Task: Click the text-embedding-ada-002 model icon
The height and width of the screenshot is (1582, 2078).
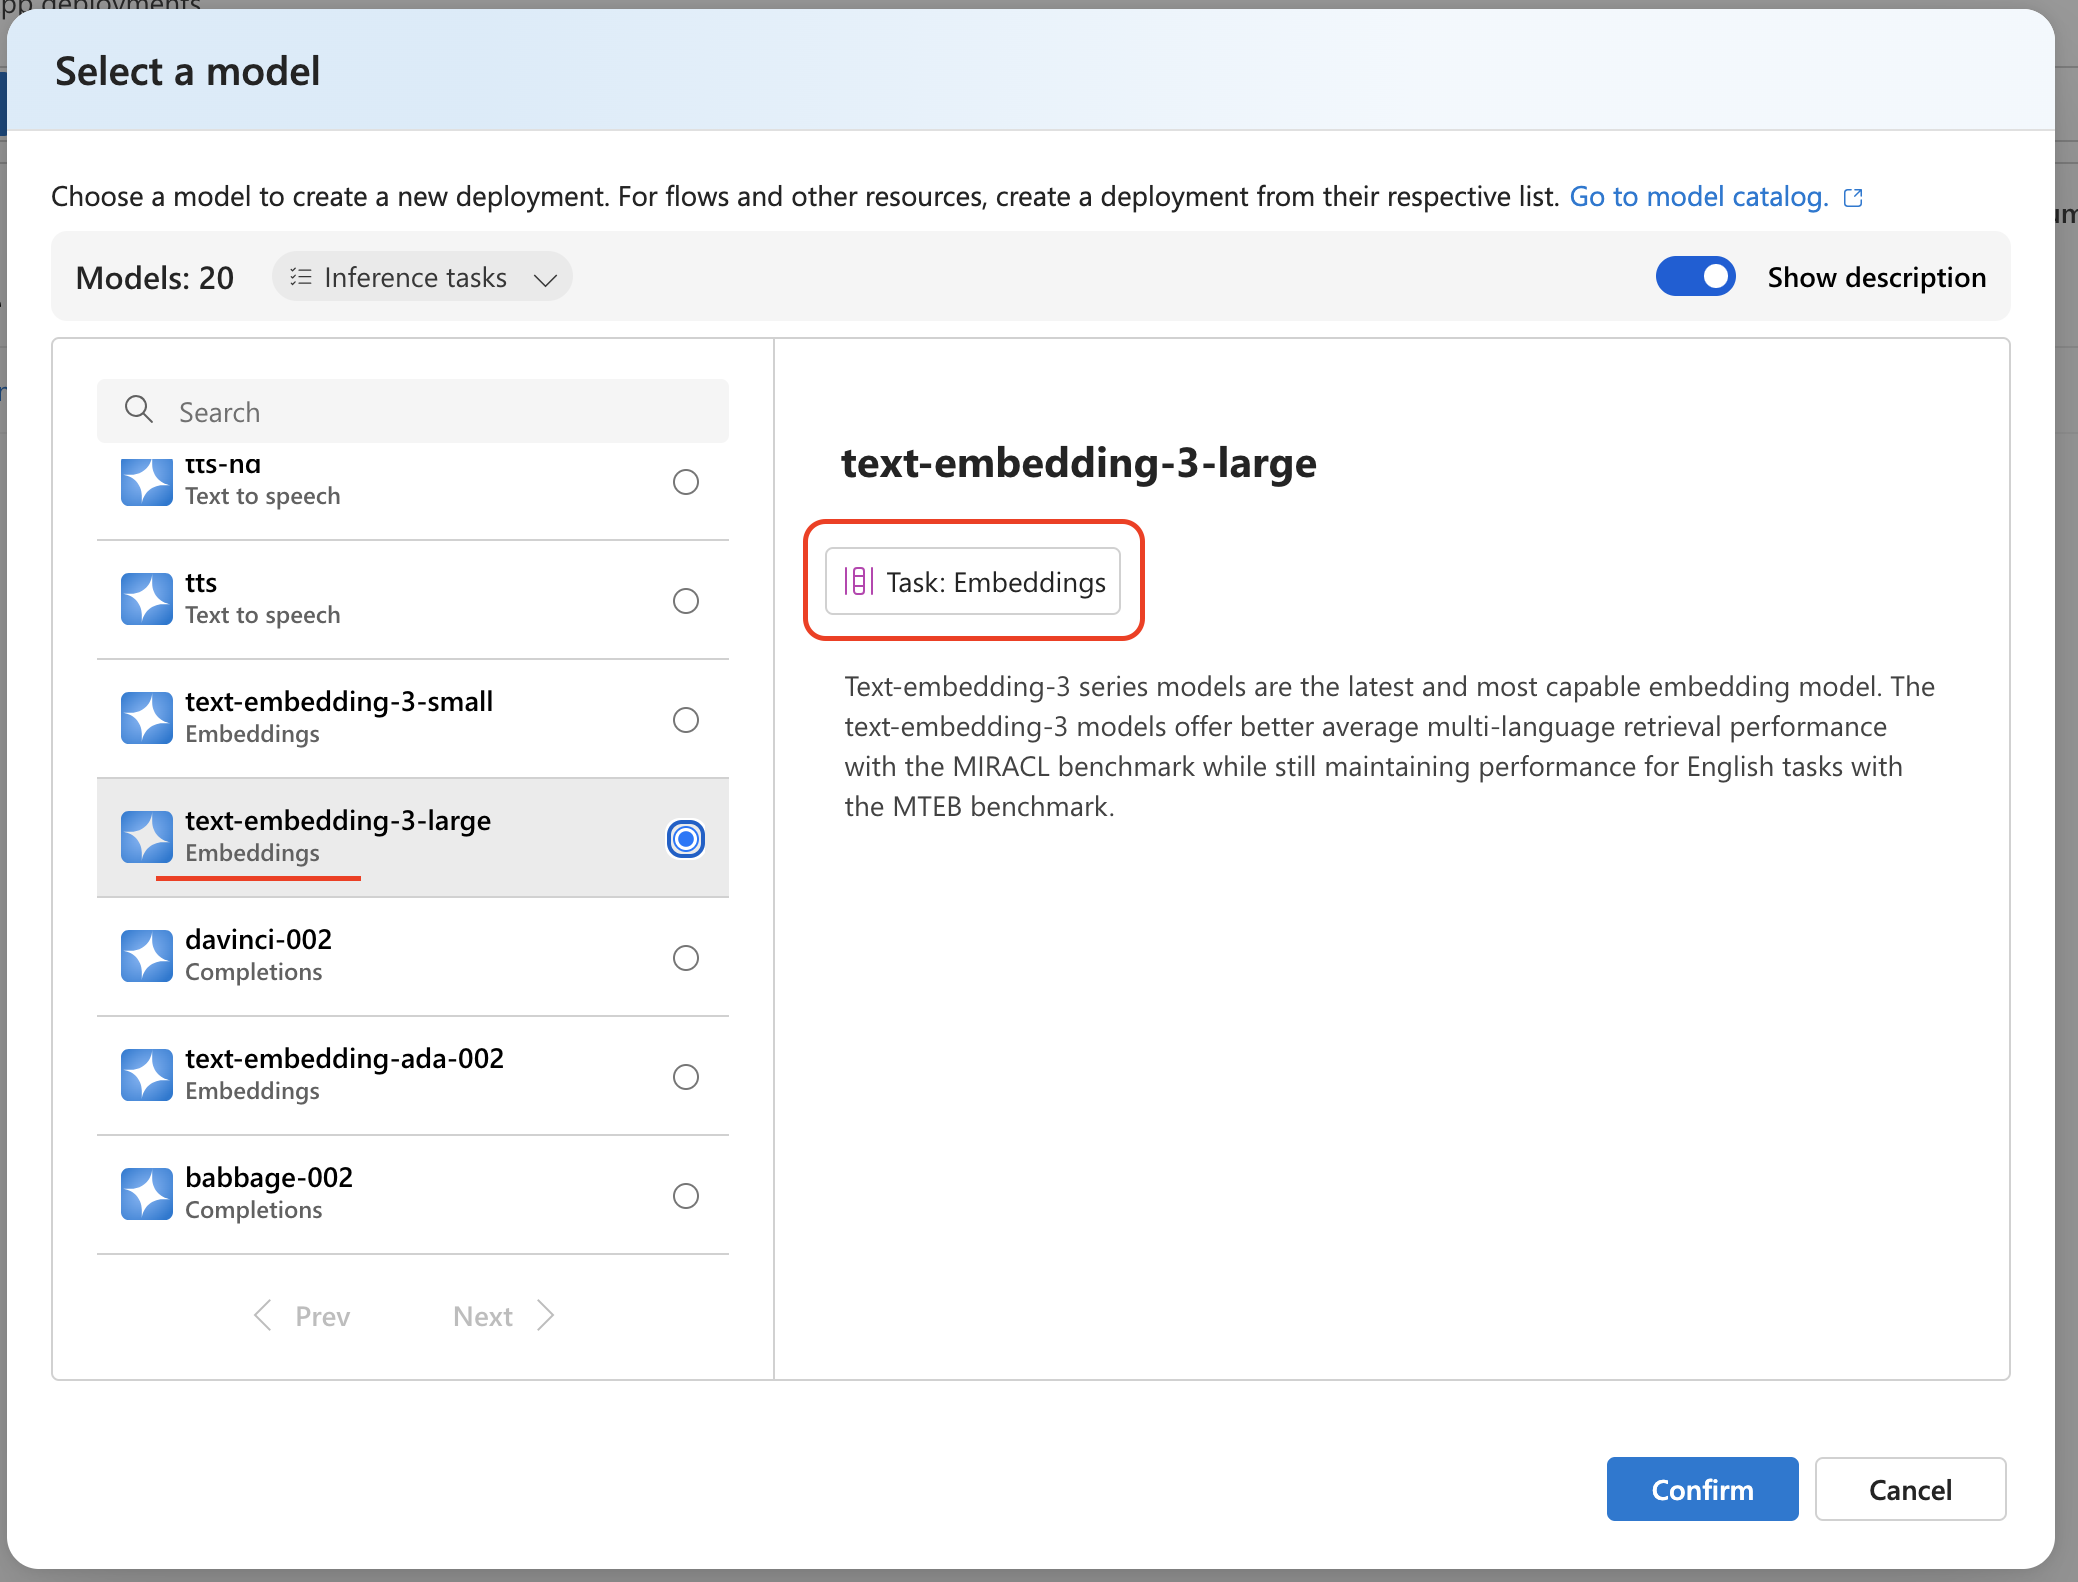Action: point(147,1075)
